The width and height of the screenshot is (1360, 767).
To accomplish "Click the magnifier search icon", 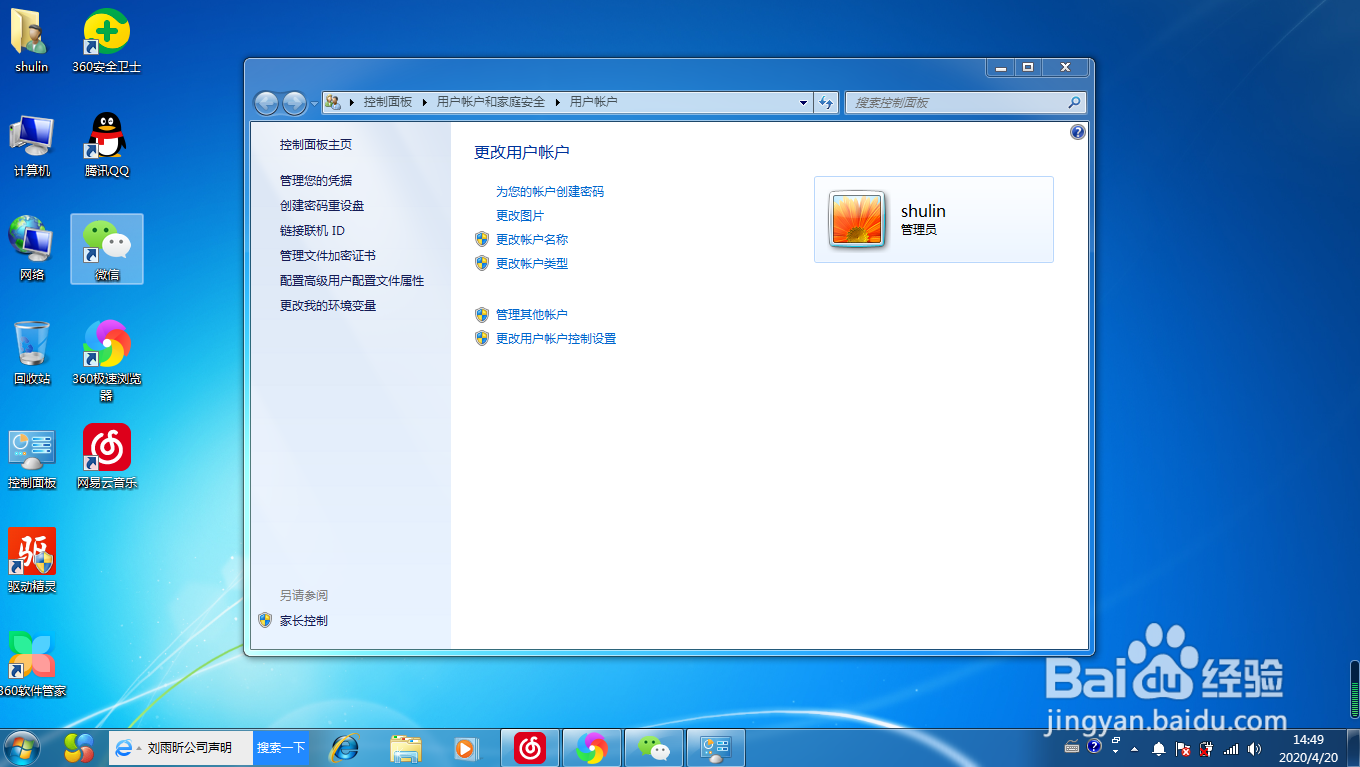I will click(x=1074, y=102).
